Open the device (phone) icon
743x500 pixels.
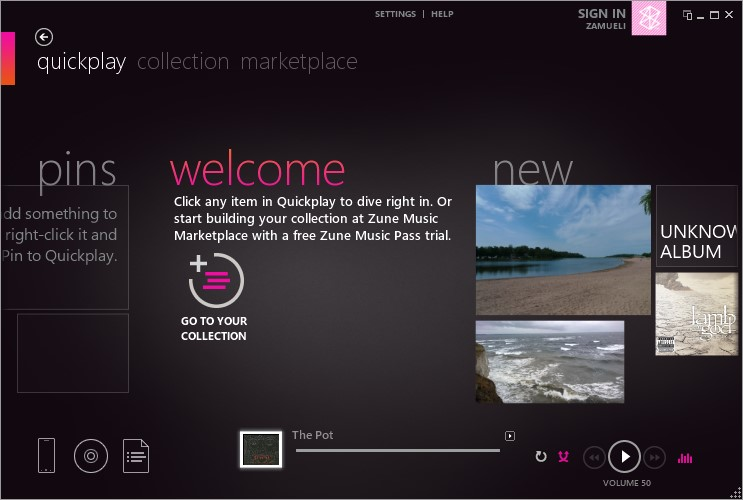(x=46, y=455)
